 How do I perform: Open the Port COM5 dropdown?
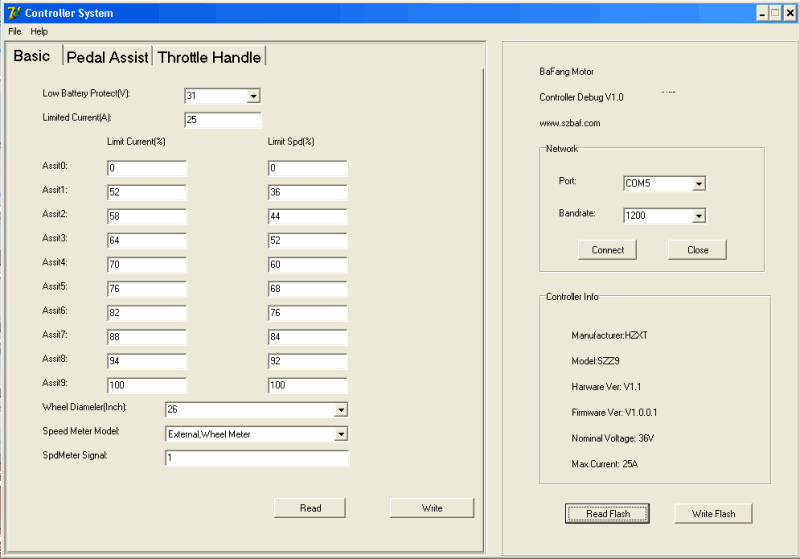pyautogui.click(x=698, y=184)
